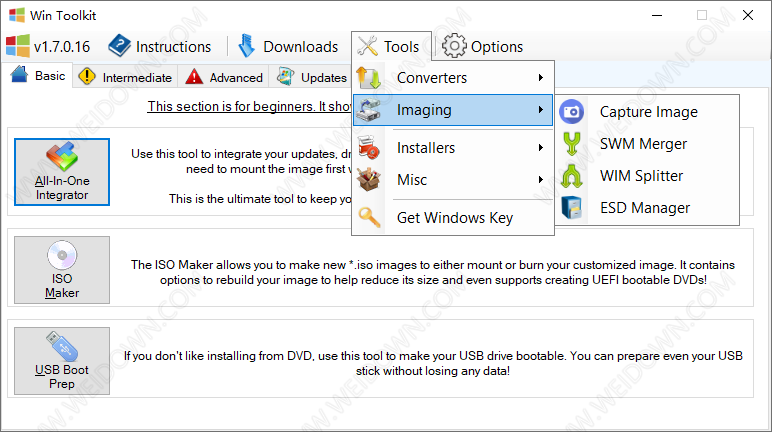This screenshot has width=772, height=432.
Task: Click the ESD Manager cabinet icon
Action: pos(572,208)
